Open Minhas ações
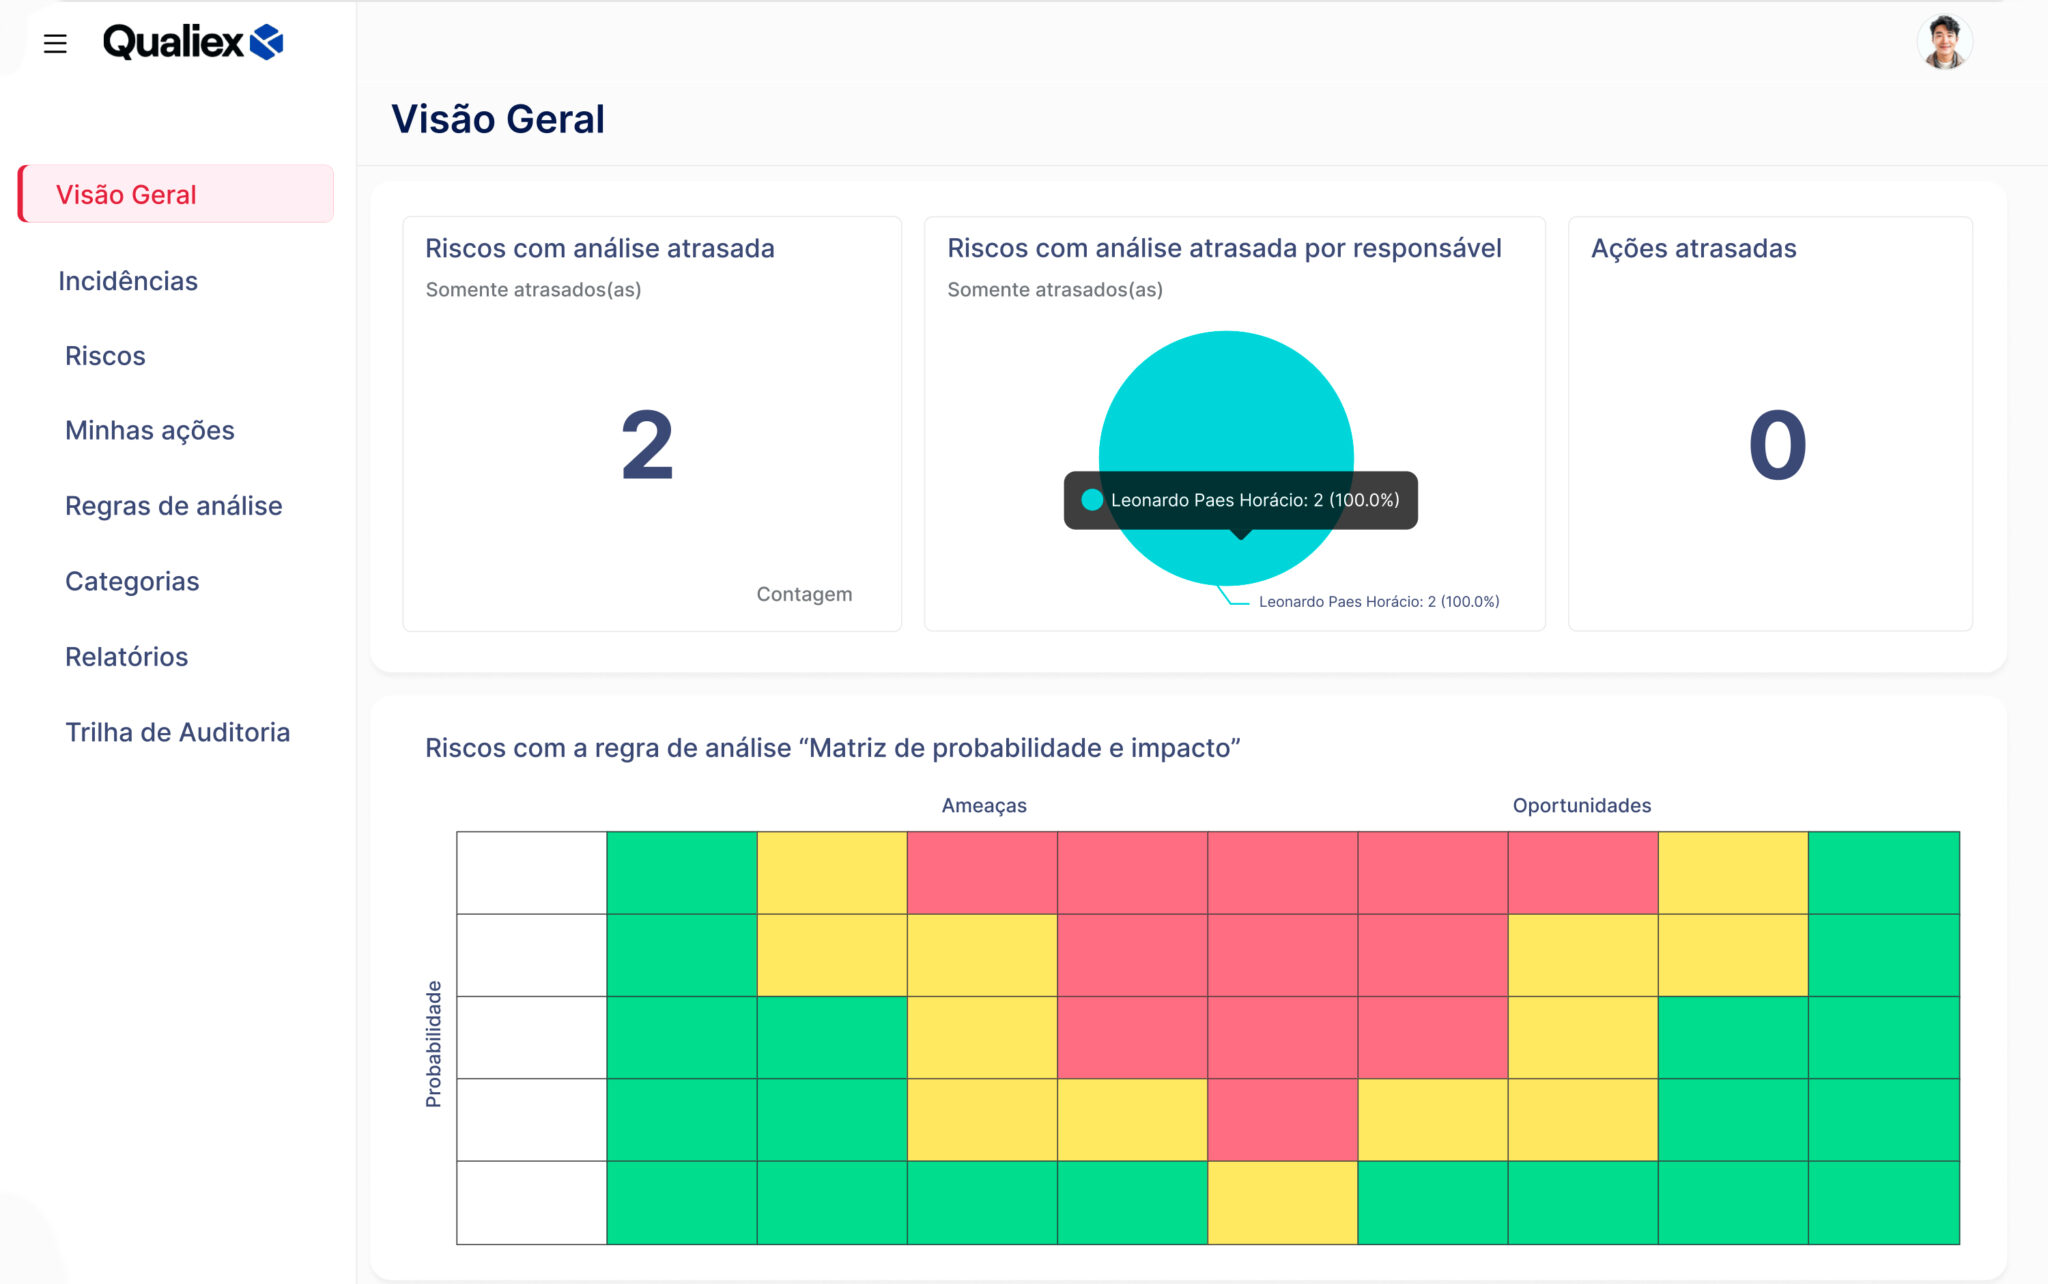This screenshot has height=1284, width=2048. [149, 430]
